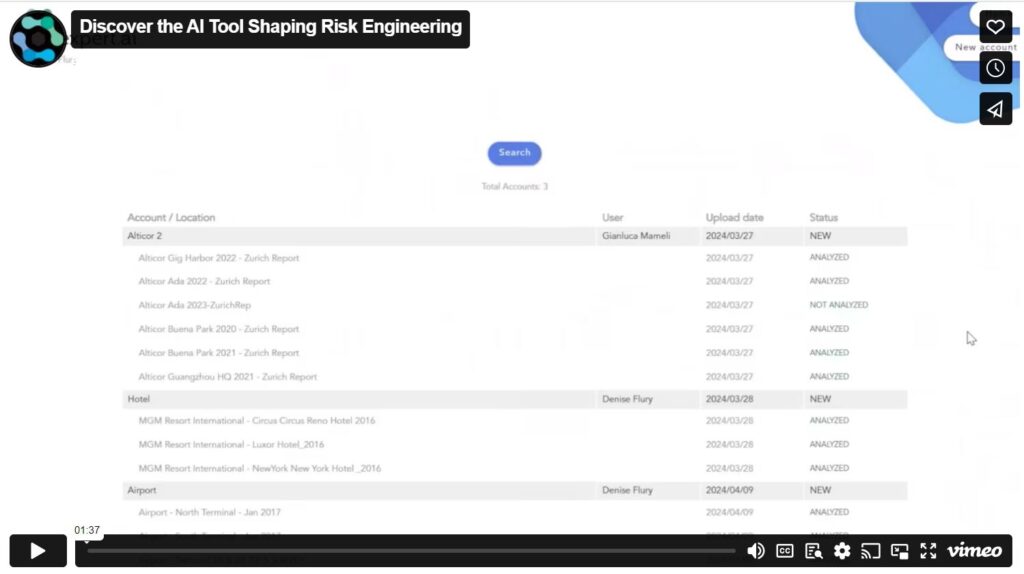Open Circus Circus Reno Hotel 2016 report
The image size is (1024, 574).
[x=257, y=421]
